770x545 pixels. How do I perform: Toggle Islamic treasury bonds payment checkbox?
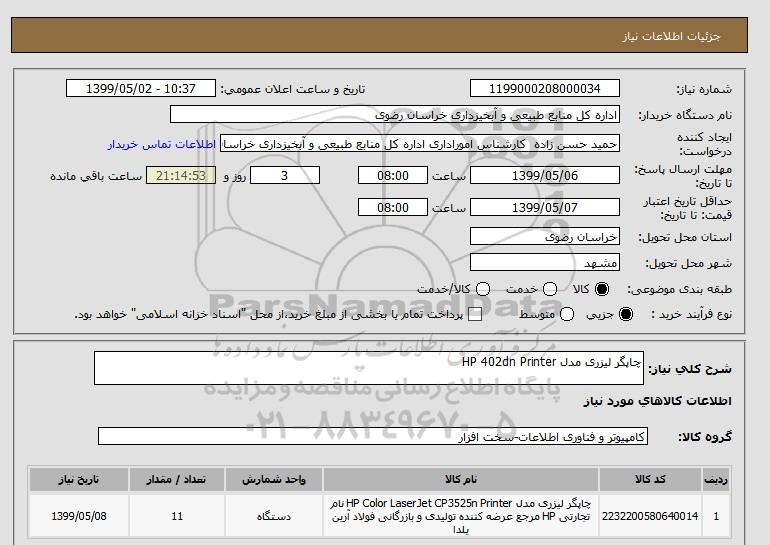(x=475, y=315)
